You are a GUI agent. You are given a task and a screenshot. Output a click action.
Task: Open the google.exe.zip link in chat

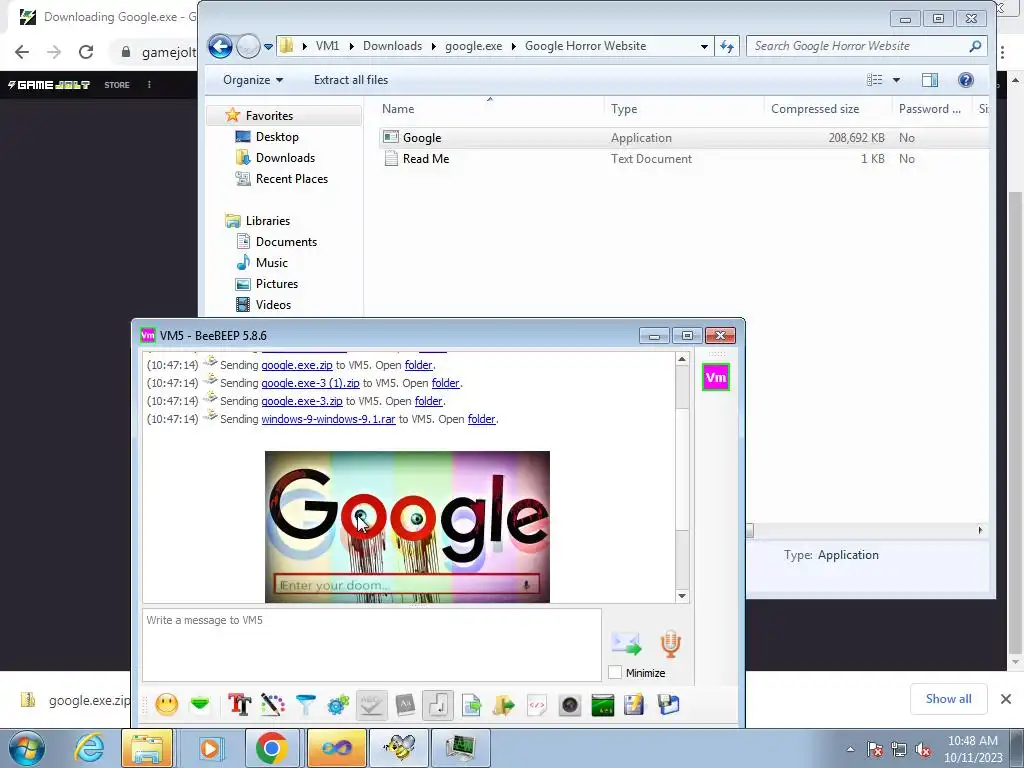tap(296, 365)
